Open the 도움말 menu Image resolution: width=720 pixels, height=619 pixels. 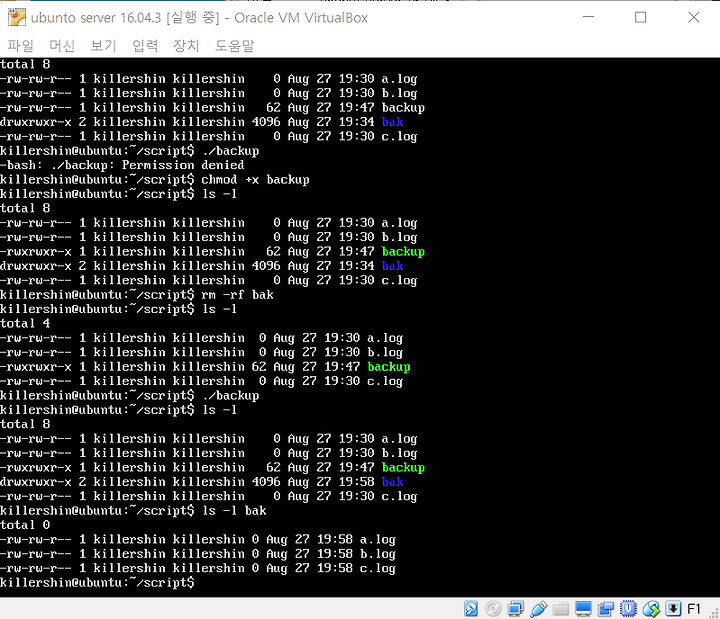[235, 45]
